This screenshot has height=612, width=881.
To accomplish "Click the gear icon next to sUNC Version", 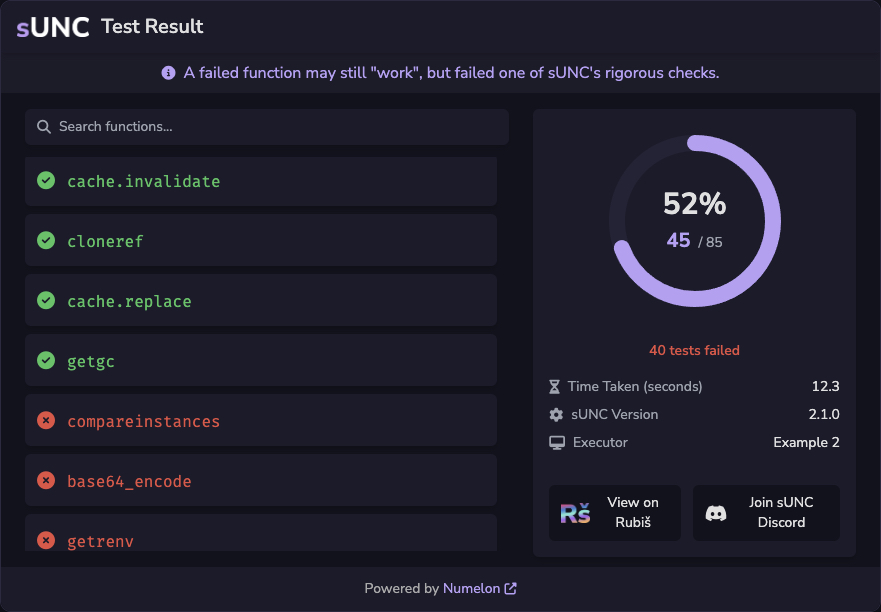I will click(x=556, y=415).
